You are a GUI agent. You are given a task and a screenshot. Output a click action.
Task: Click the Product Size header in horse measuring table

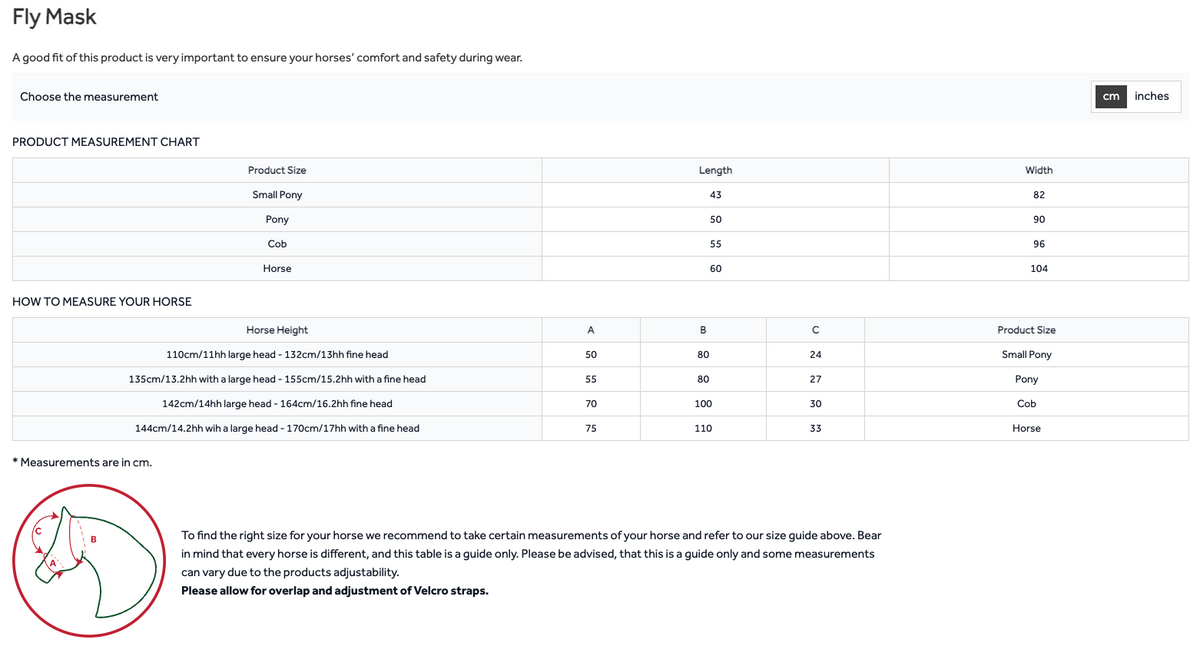point(1026,330)
